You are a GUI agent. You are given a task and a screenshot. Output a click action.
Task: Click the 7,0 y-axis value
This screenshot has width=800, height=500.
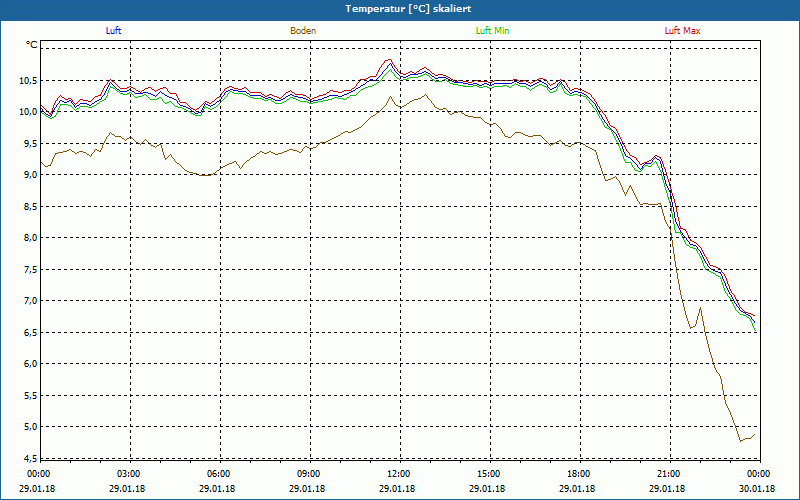[30, 301]
